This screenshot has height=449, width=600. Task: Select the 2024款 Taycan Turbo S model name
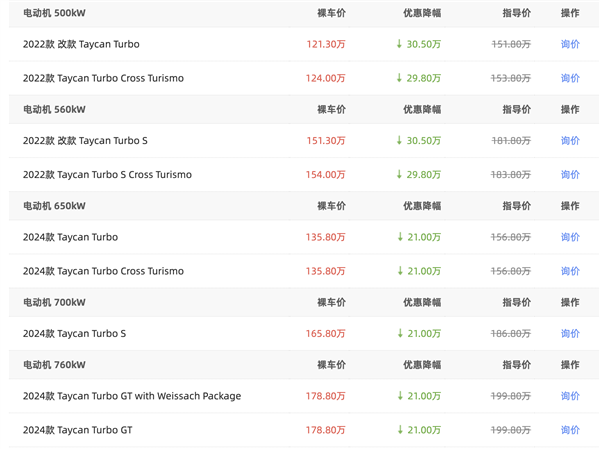[x=74, y=334]
